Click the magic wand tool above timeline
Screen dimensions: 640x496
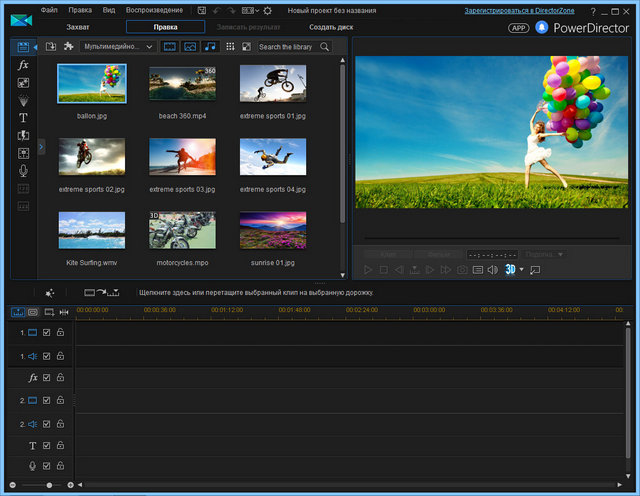50,292
